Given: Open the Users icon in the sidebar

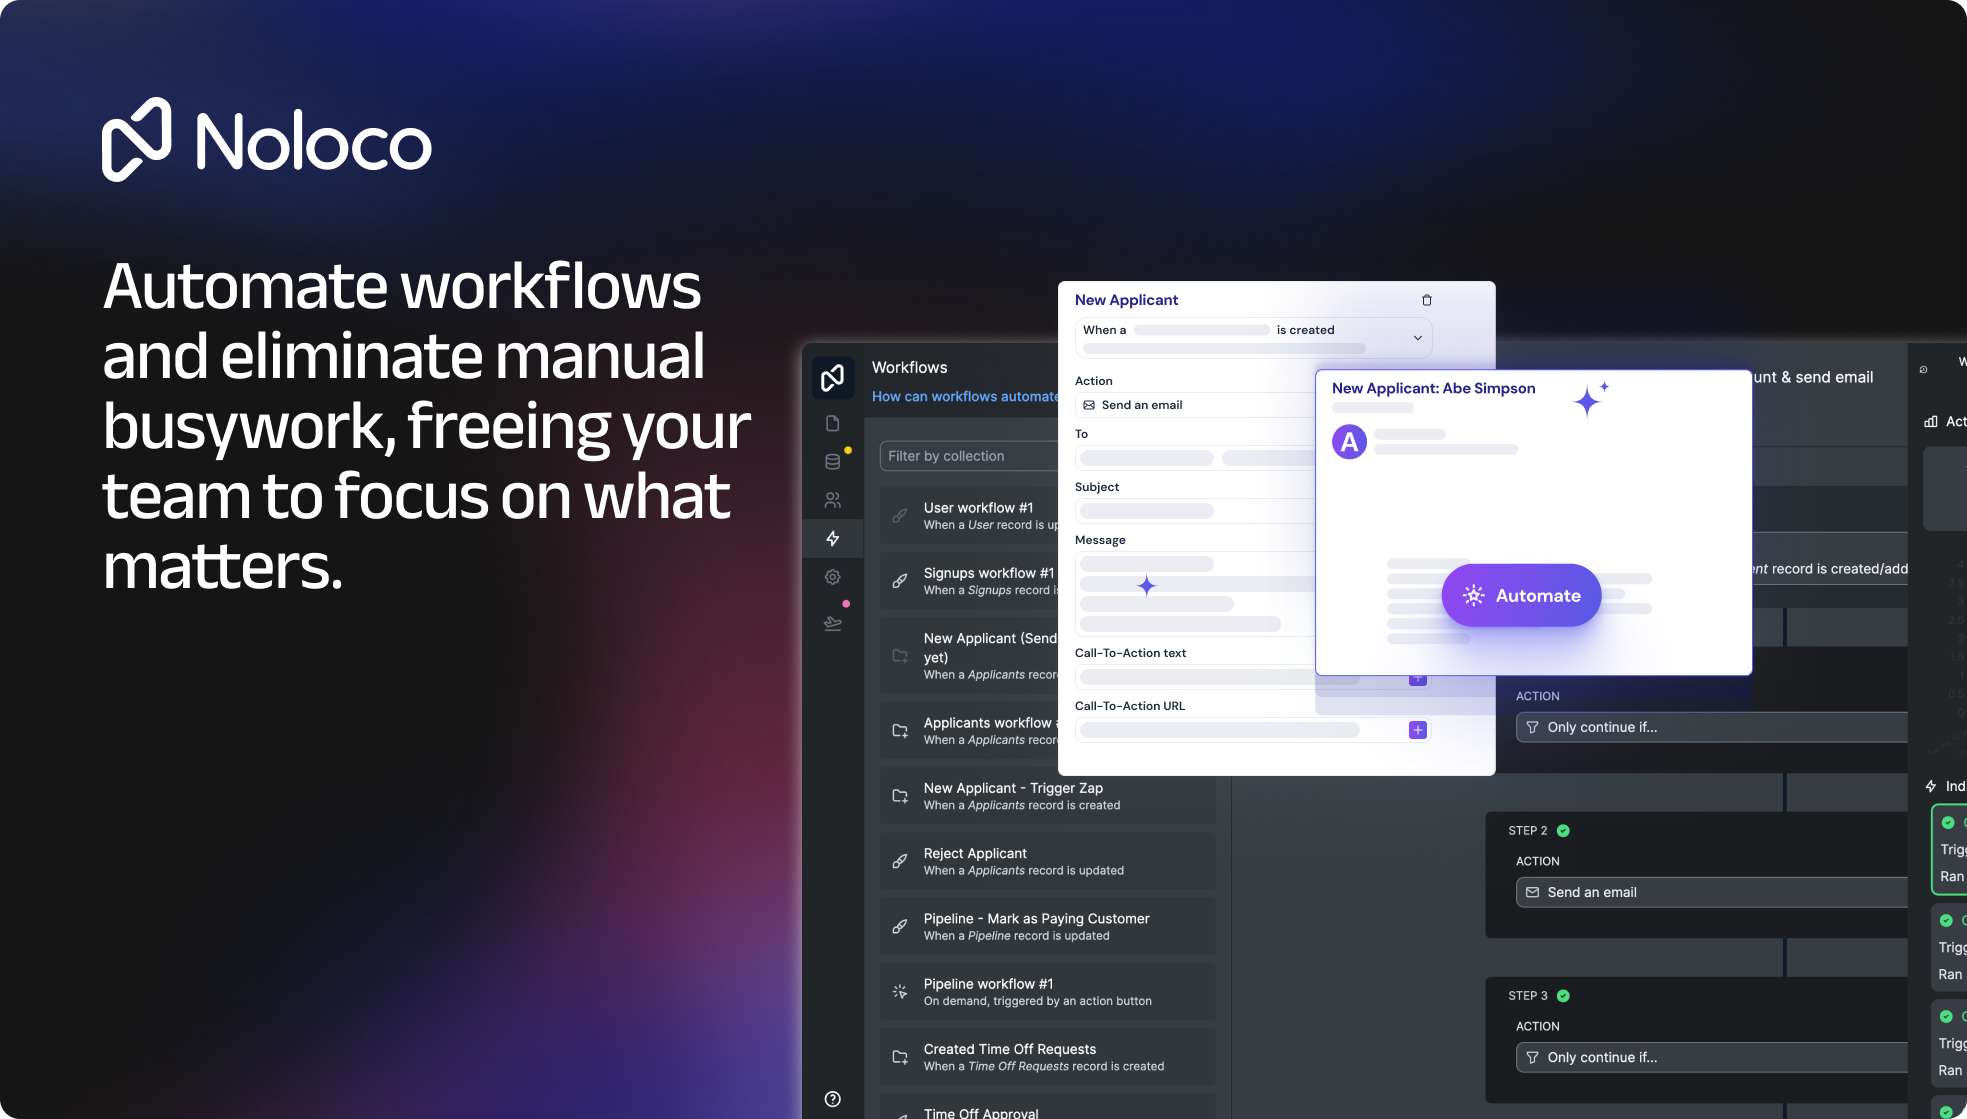Looking at the screenshot, I should click(x=832, y=500).
